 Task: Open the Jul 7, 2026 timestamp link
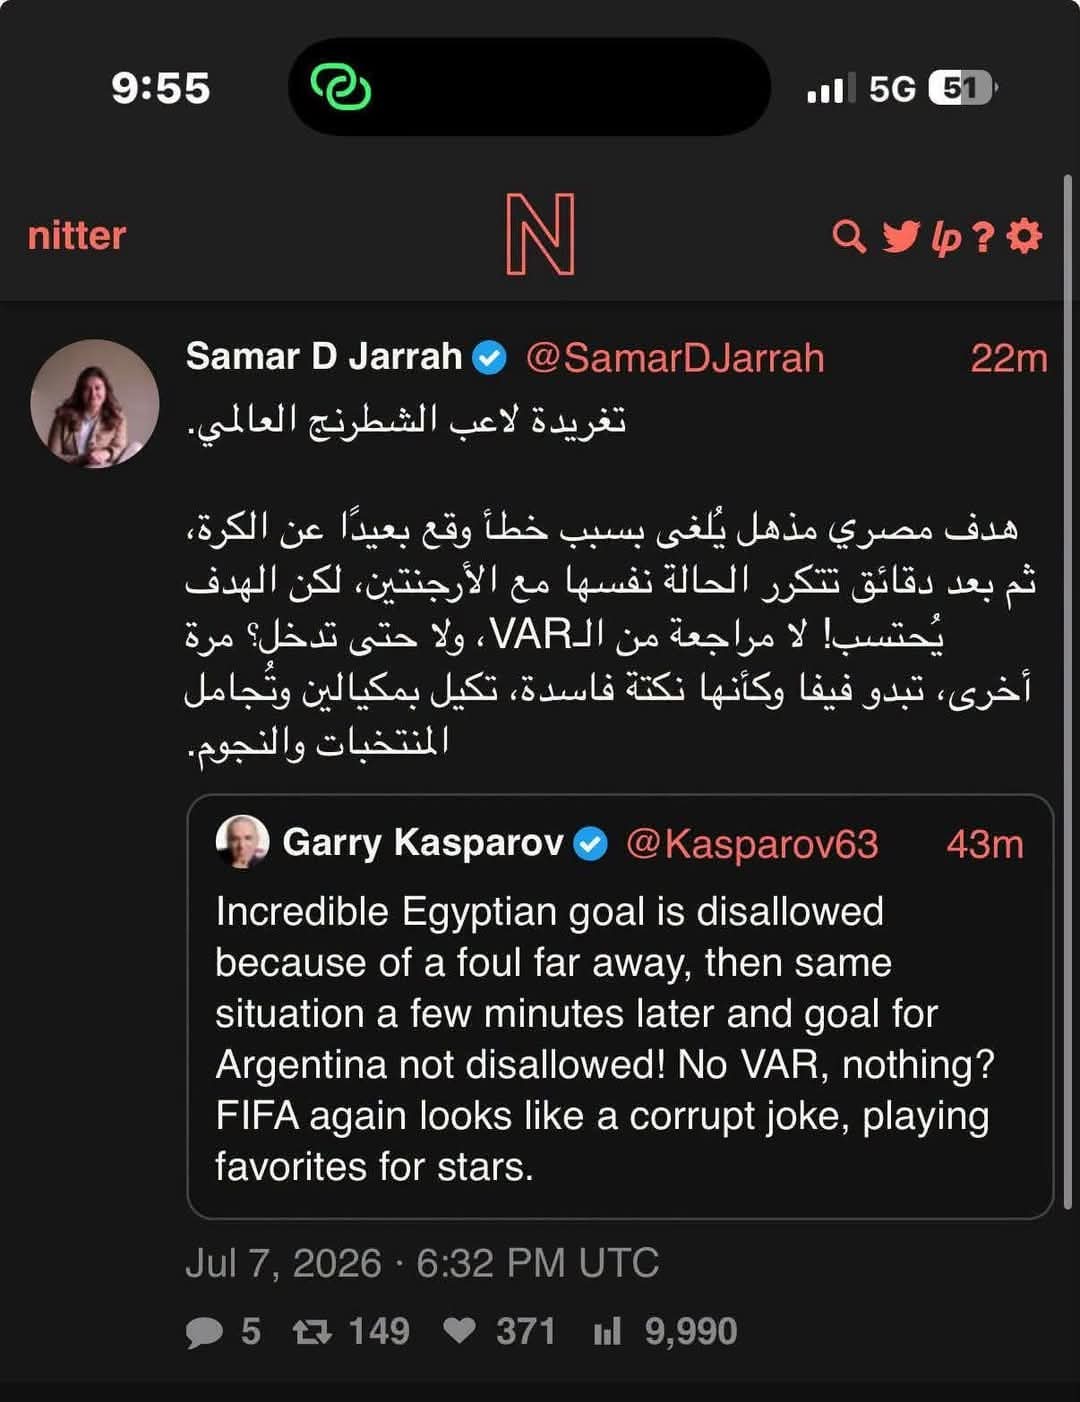tap(422, 1263)
